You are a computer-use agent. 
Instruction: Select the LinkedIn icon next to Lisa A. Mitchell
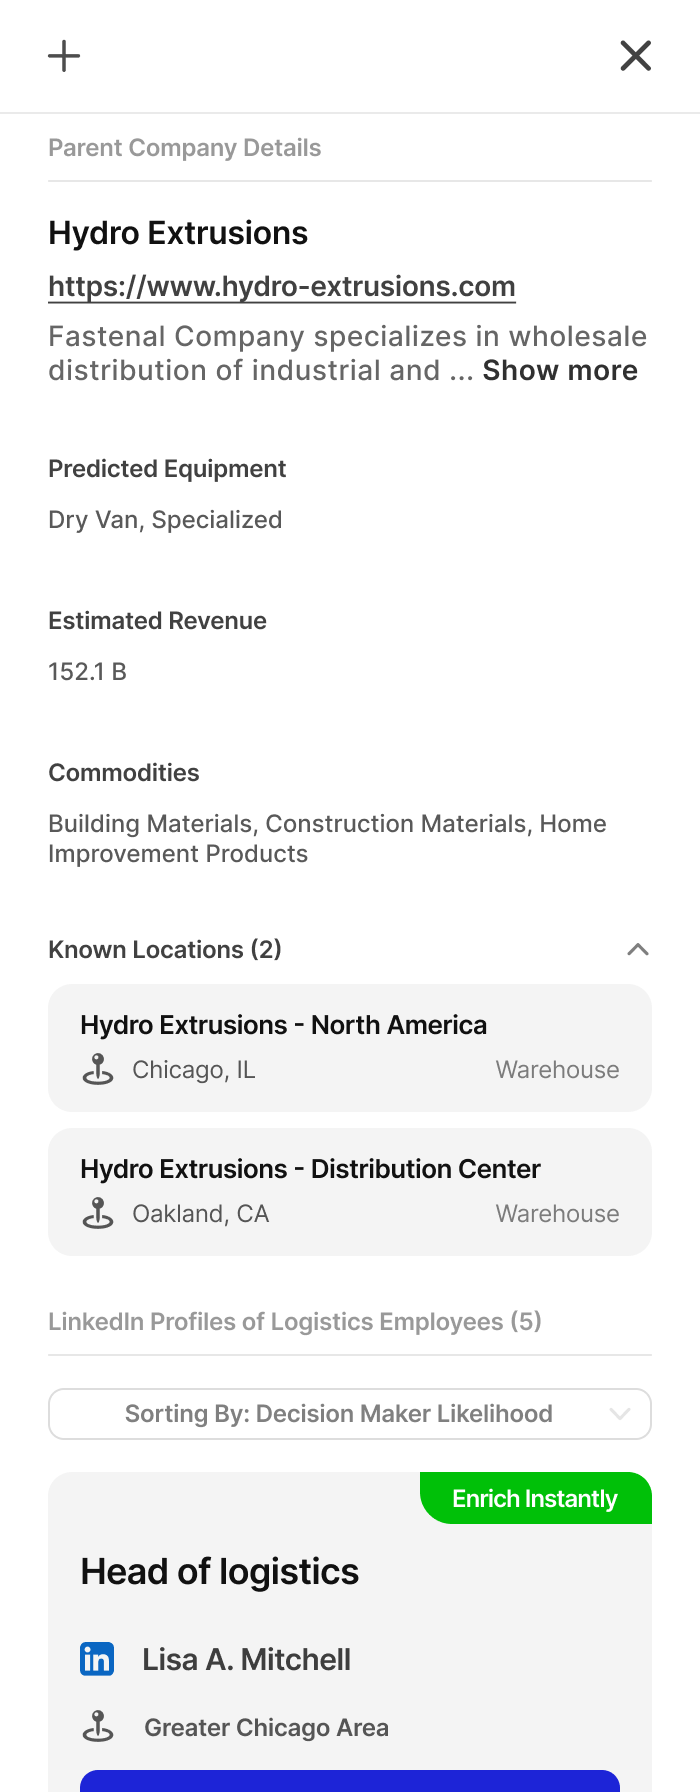point(97,1659)
